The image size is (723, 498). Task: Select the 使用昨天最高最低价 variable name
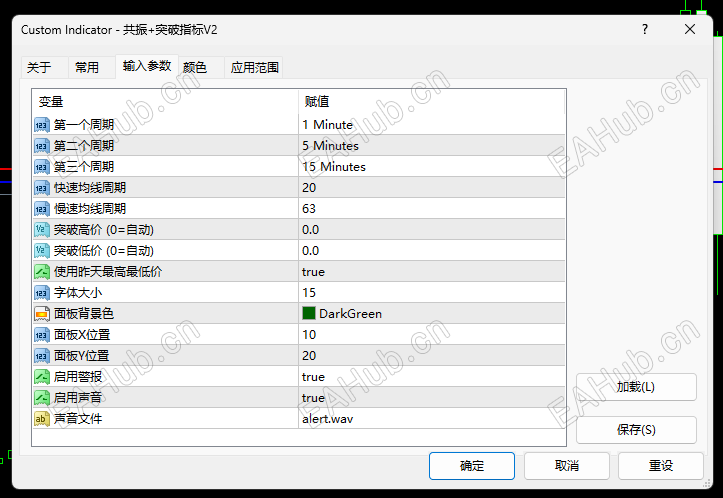click(108, 272)
